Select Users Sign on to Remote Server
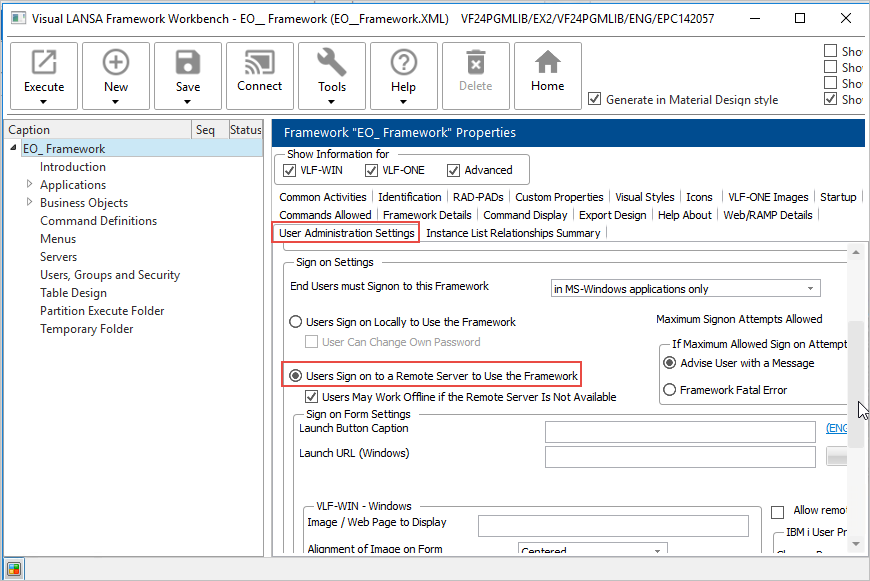The image size is (870, 581). tap(296, 376)
